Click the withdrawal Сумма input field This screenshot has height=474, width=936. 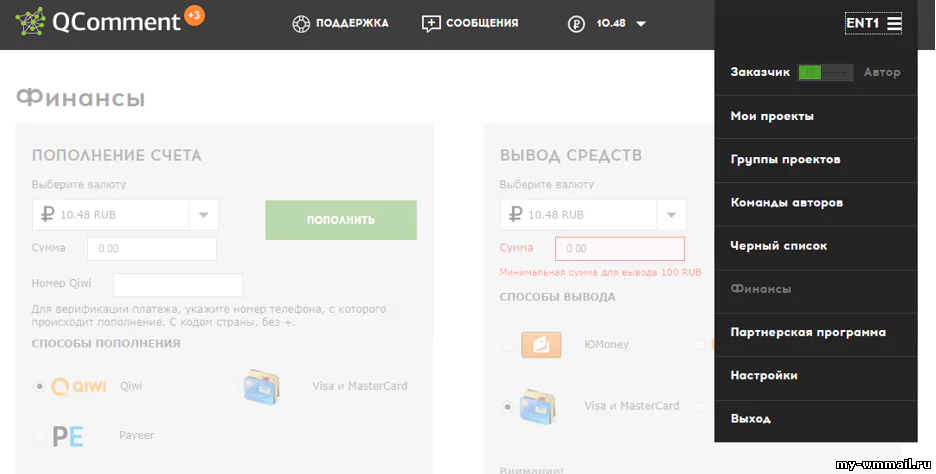click(619, 248)
